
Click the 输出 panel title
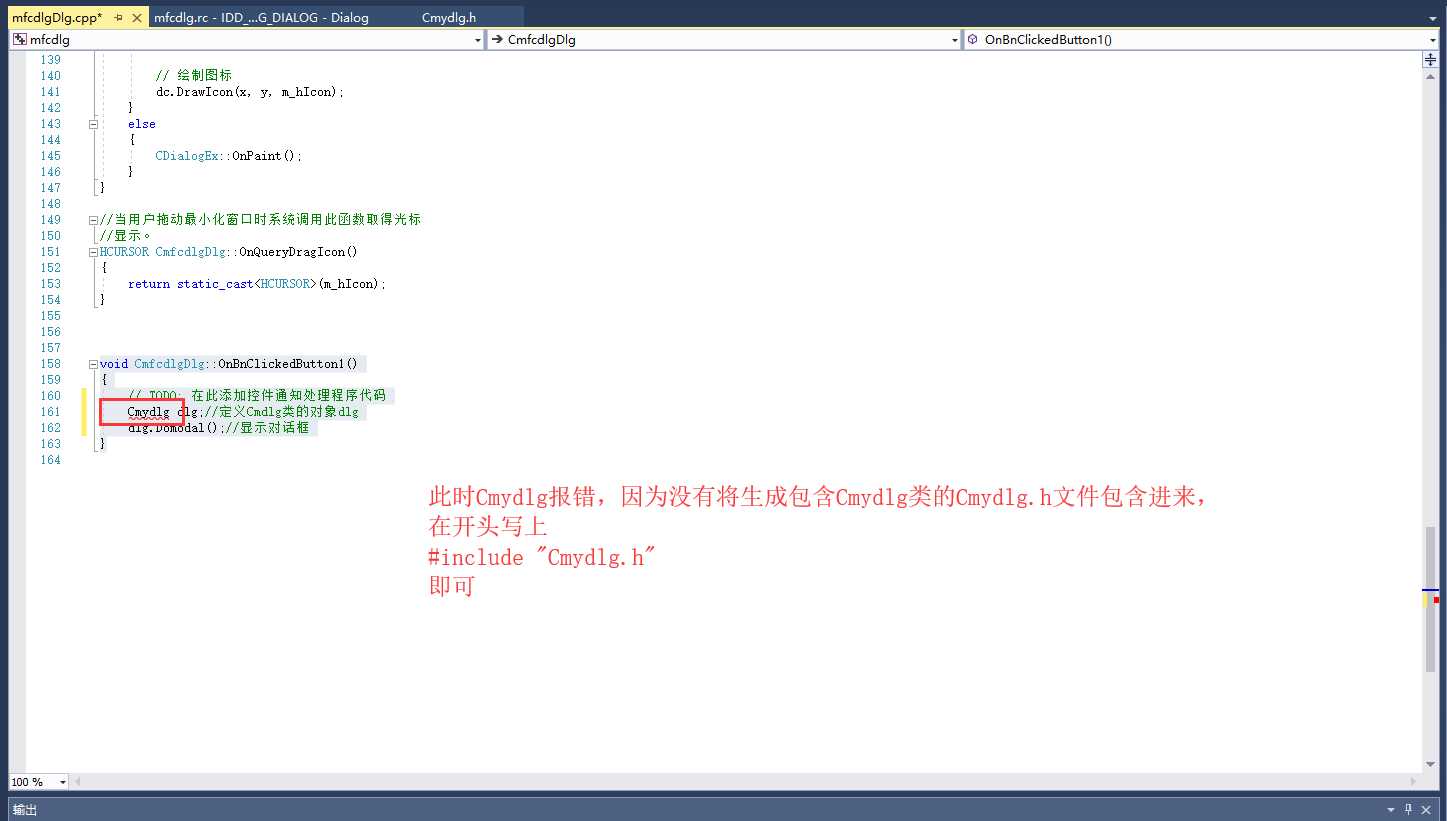coord(24,810)
